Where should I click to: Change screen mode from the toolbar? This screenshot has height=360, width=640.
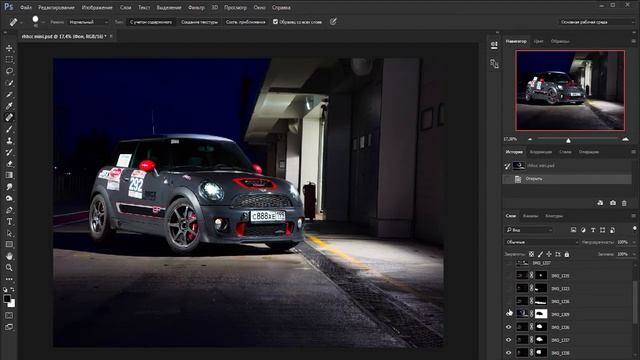(x=9, y=327)
